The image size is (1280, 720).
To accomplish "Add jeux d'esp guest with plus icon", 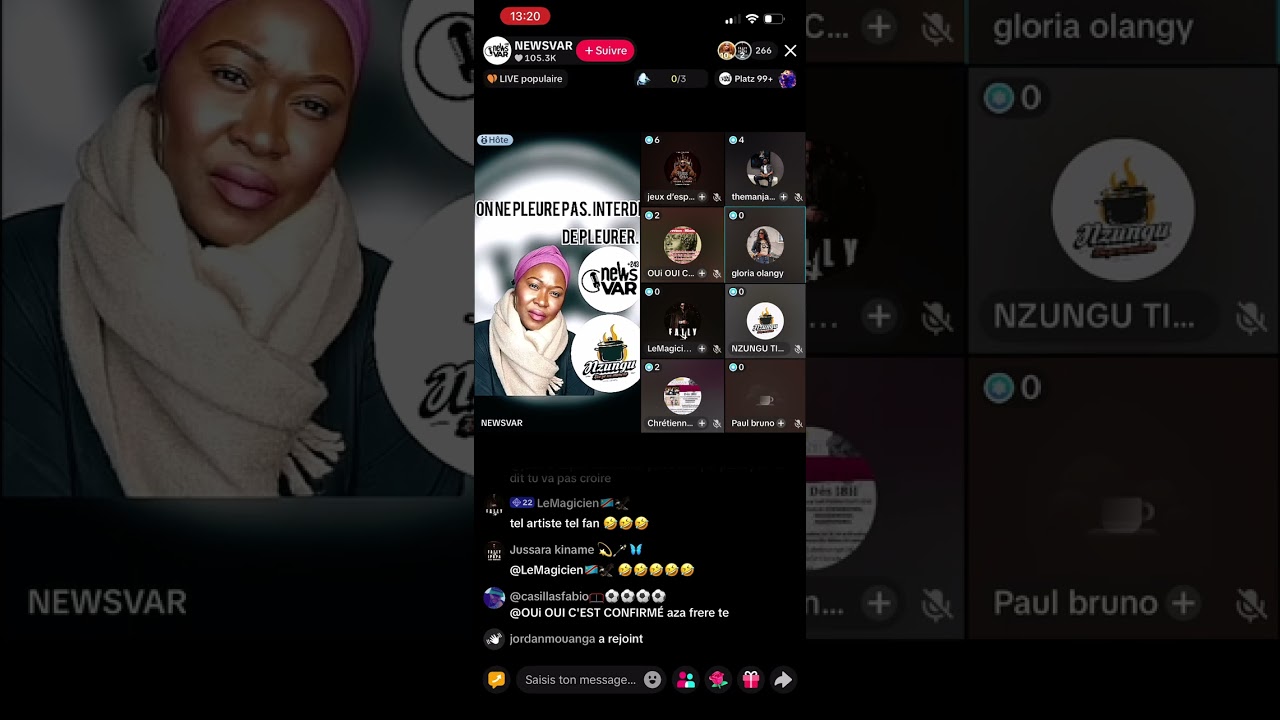I will (x=702, y=197).
